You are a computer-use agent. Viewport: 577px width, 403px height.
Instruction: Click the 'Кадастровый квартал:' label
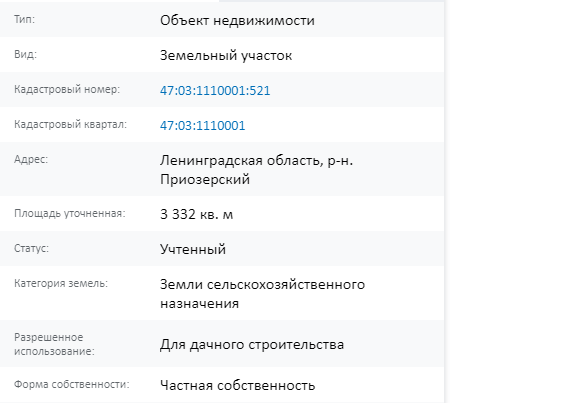70,124
